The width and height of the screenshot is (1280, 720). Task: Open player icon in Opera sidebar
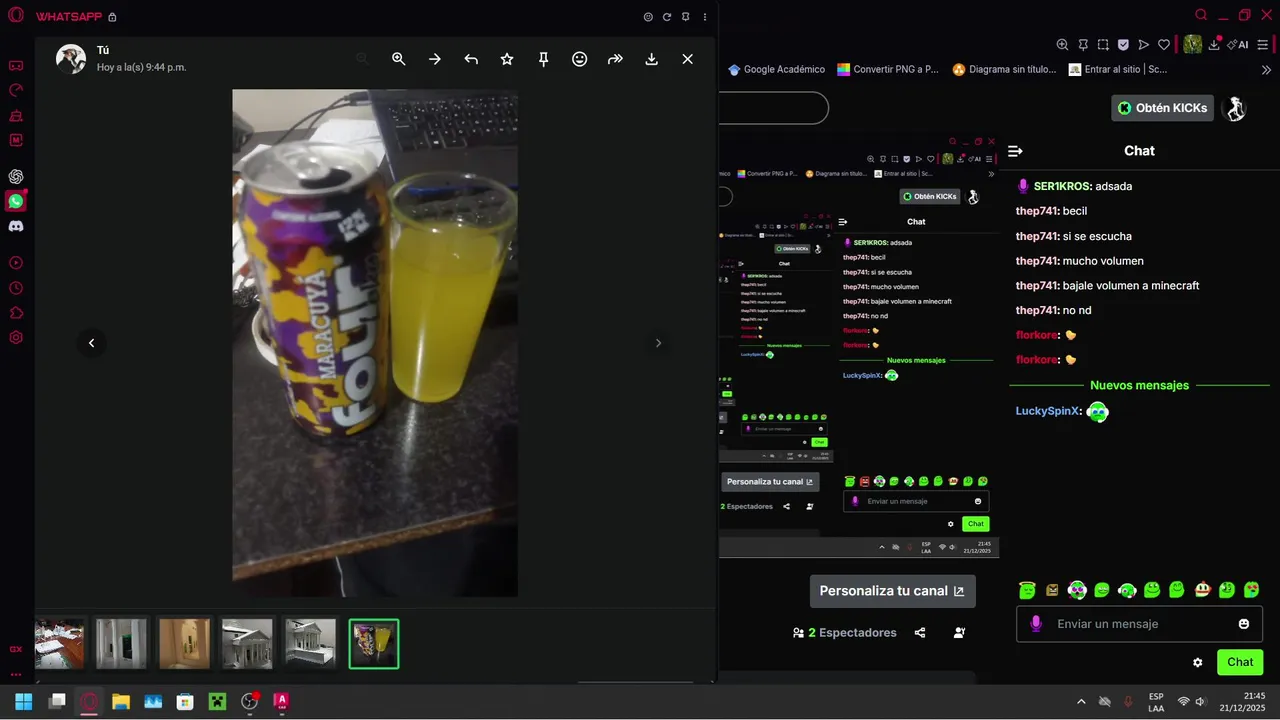pos(16,263)
